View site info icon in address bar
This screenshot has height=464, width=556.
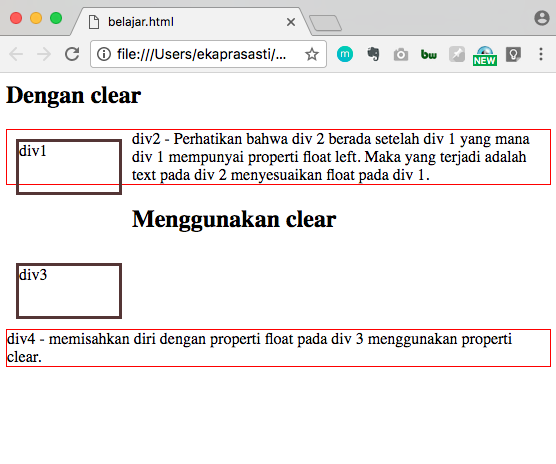pyautogui.click(x=104, y=54)
